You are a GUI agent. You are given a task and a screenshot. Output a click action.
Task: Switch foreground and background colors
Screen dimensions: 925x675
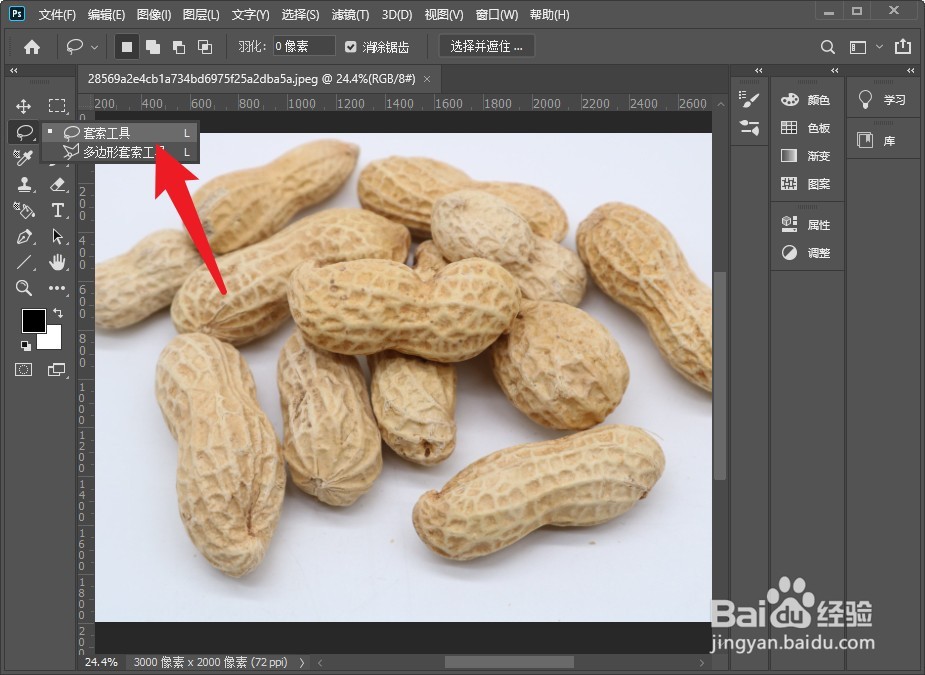coord(58,312)
